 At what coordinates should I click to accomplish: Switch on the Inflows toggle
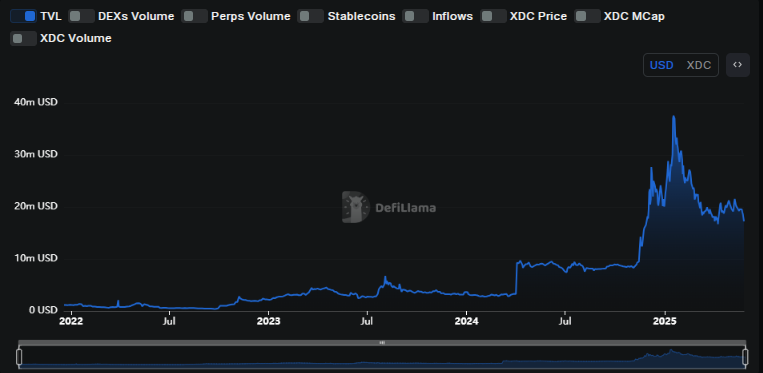(x=416, y=16)
